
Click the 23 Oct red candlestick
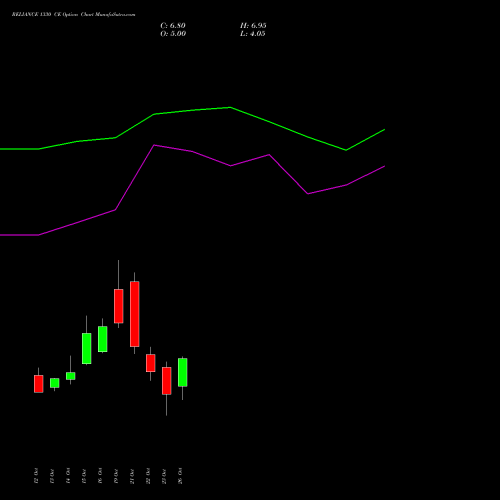click(x=167, y=381)
